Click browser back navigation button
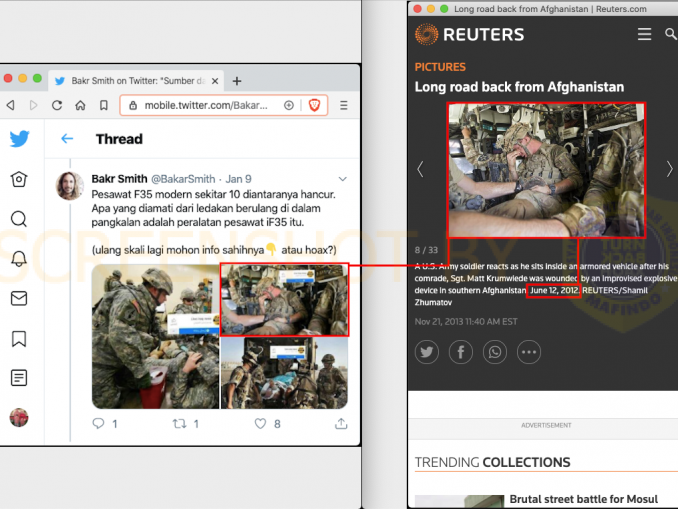678x509 pixels. coord(11,105)
